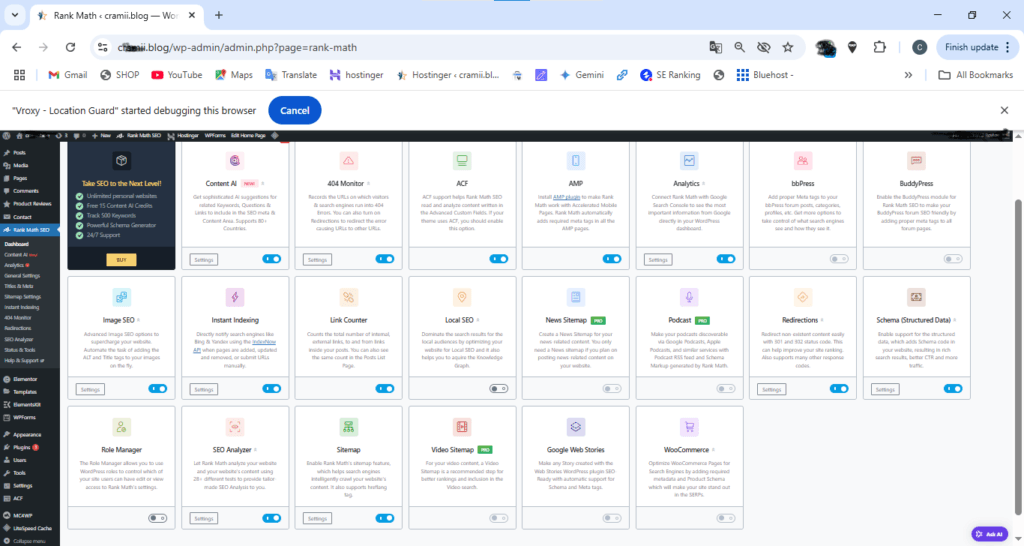Click the Finish update button
Viewport: 1024px width, 546px height.
tap(971, 47)
